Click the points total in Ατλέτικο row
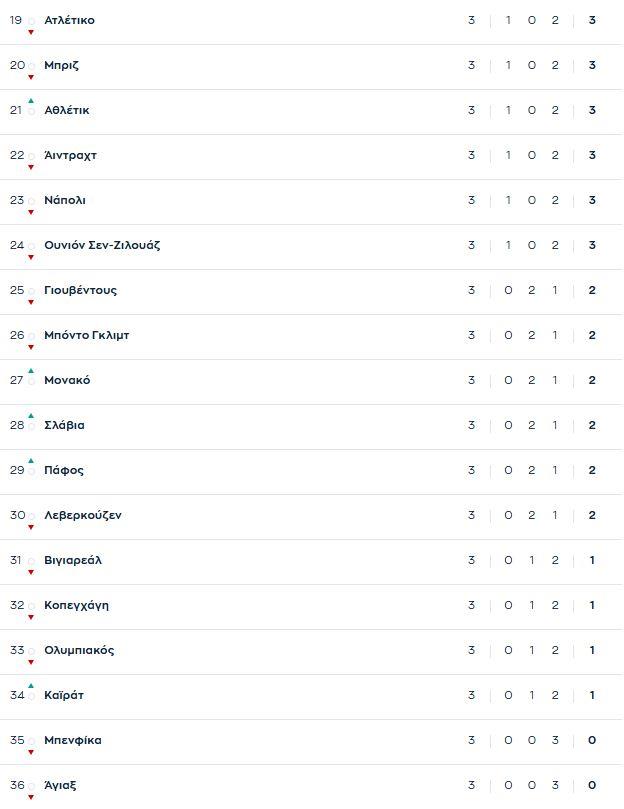Image resolution: width=624 pixels, height=809 pixels. point(592,20)
